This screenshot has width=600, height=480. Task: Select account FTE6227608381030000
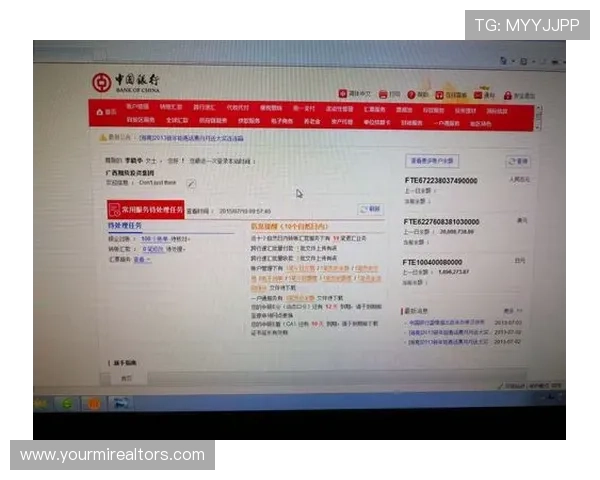click(441, 222)
